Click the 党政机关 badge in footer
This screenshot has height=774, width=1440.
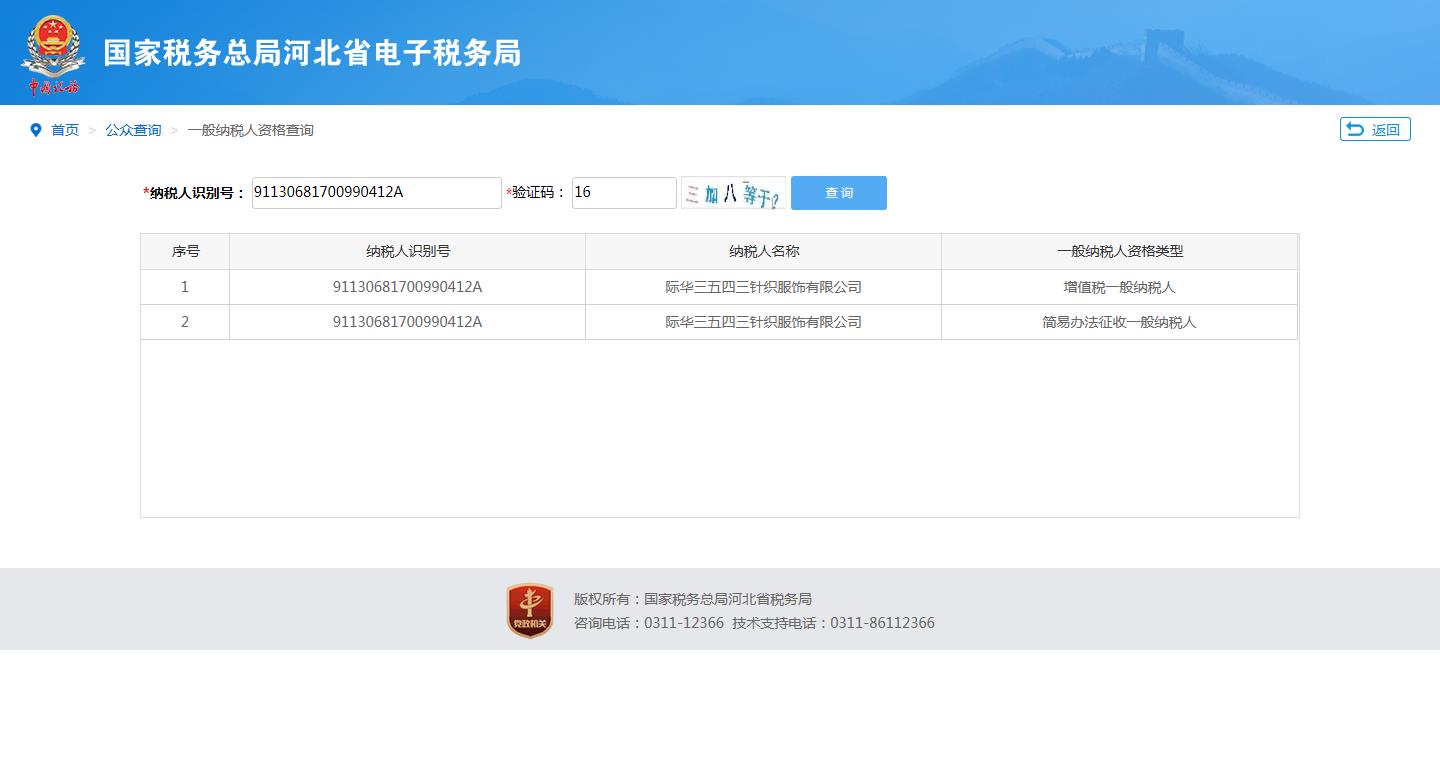click(529, 611)
